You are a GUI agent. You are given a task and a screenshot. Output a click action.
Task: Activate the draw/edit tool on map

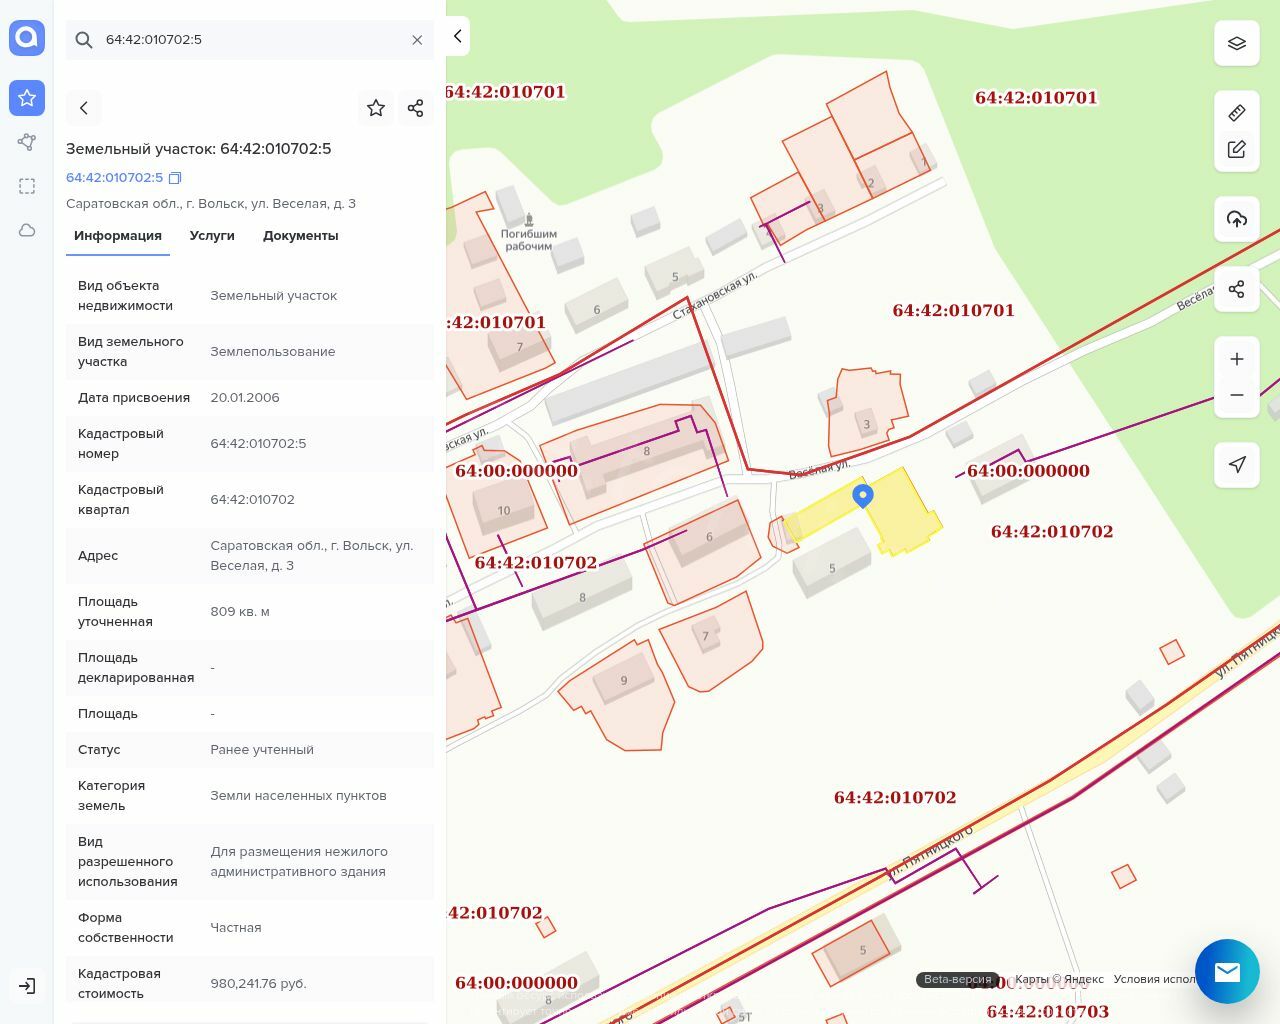1236,149
